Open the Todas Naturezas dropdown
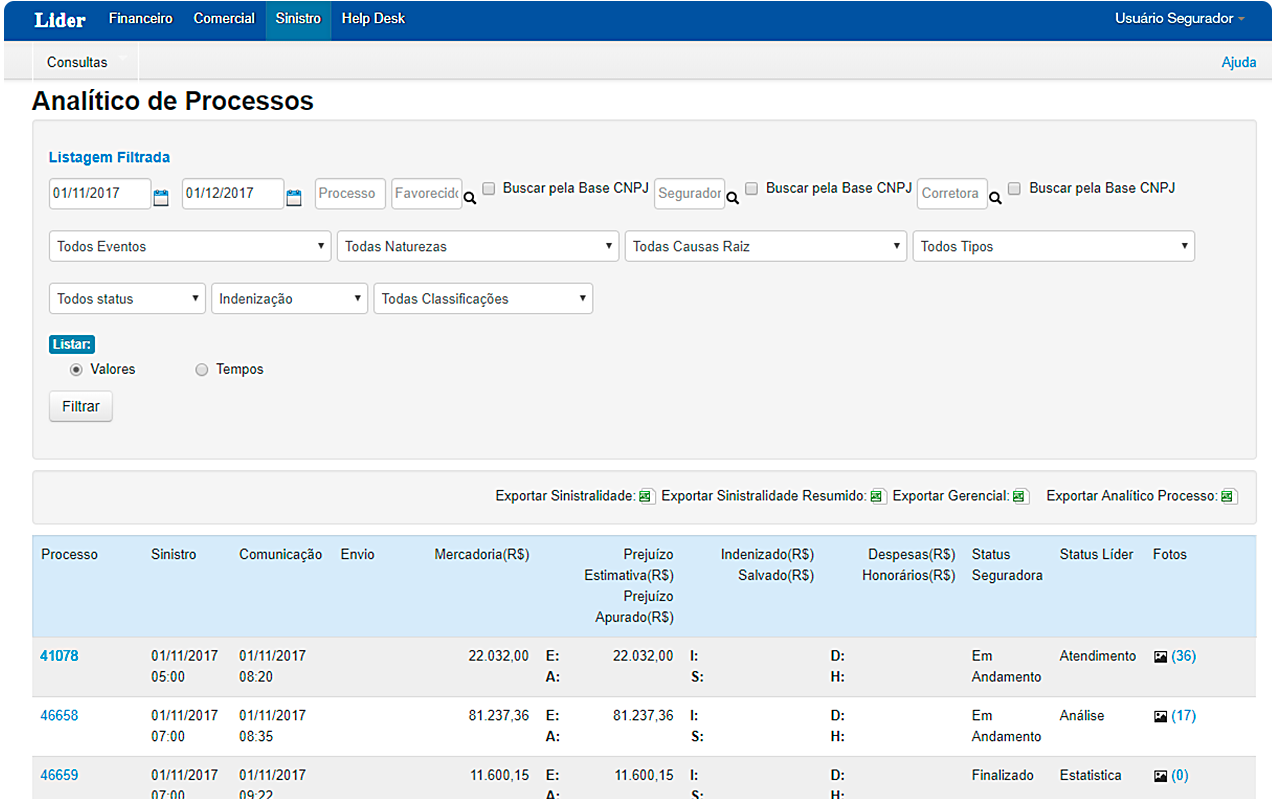The image size is (1280, 803). 478,246
